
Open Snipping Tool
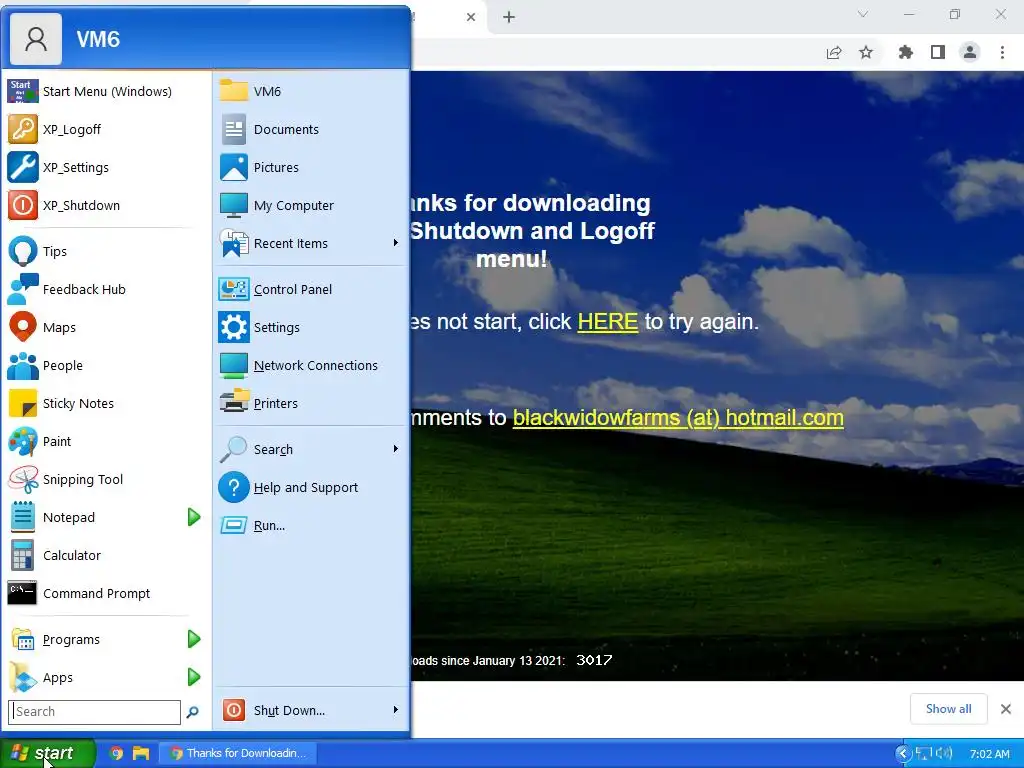coord(108,479)
